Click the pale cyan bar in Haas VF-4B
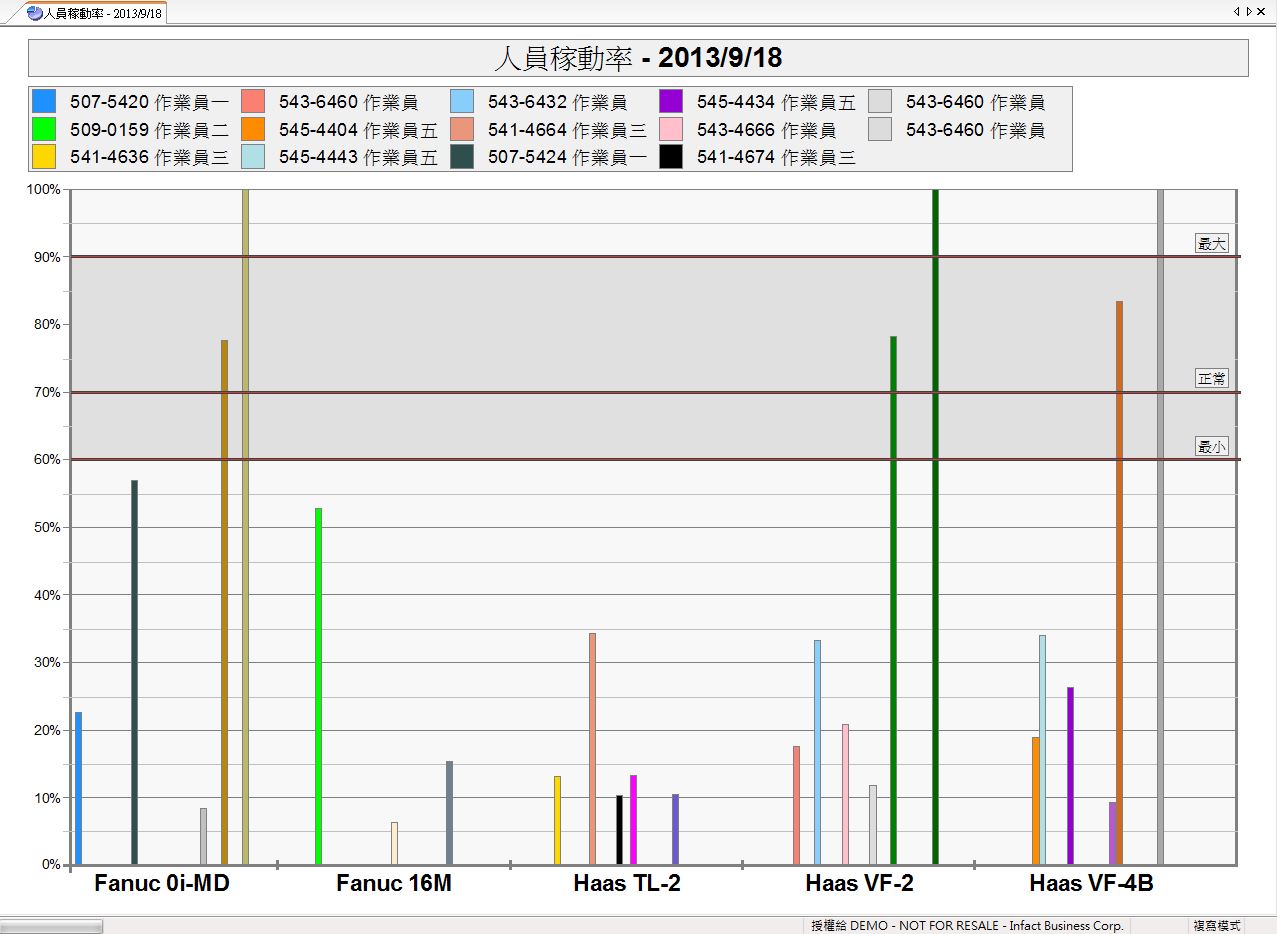Image resolution: width=1277 pixels, height=934 pixels. click(1042, 750)
